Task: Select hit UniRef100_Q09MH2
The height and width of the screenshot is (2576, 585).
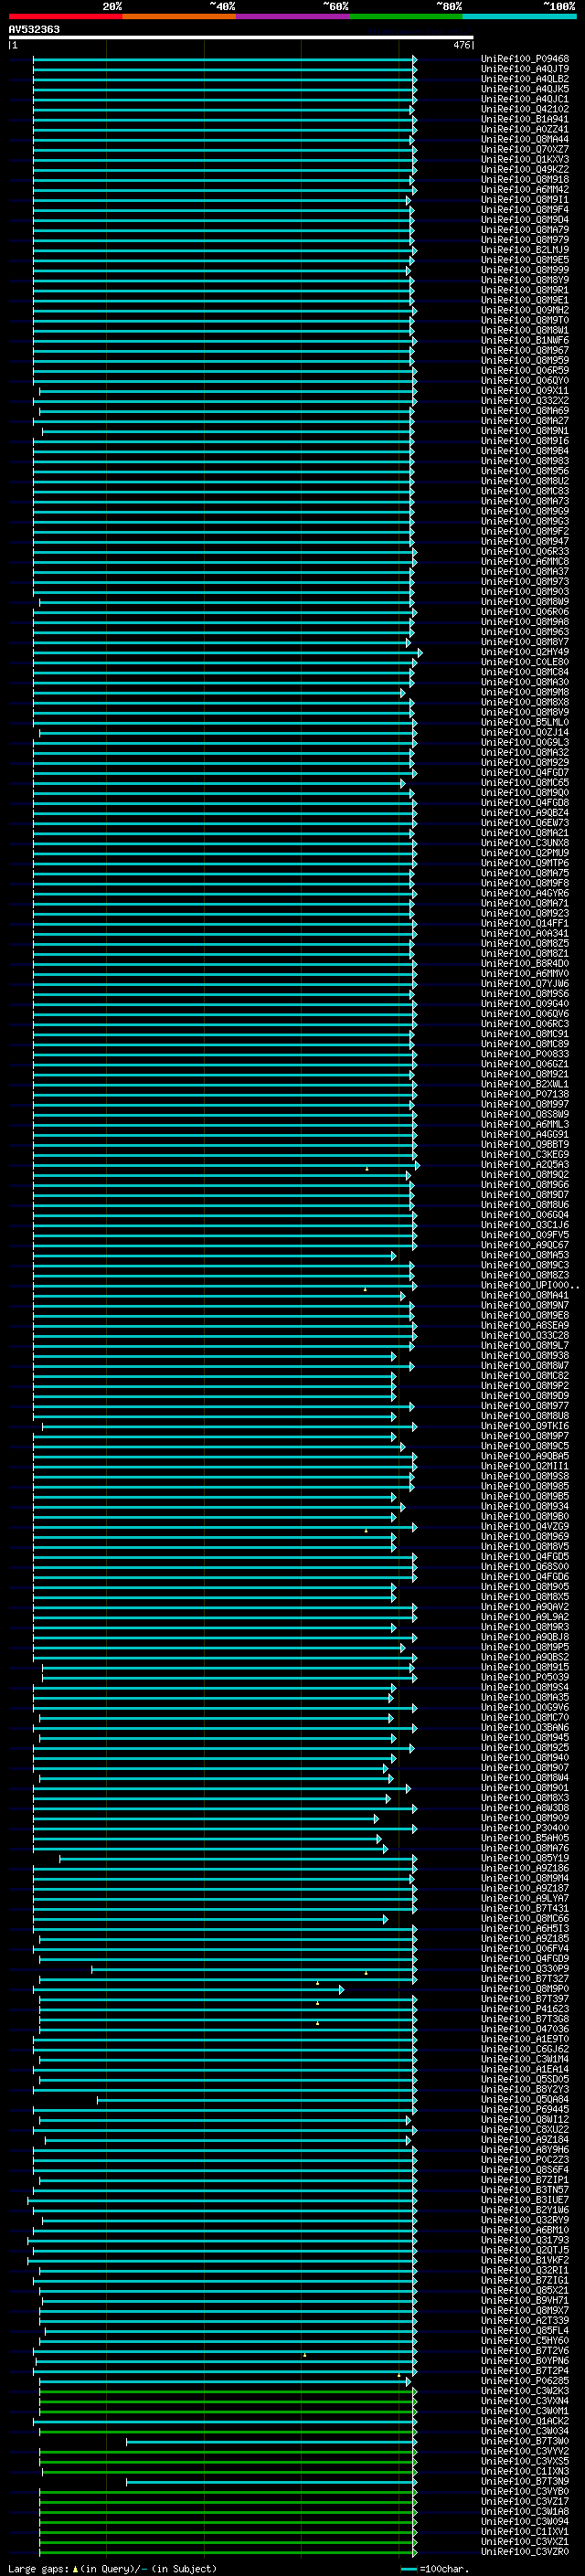Action: pos(525,310)
